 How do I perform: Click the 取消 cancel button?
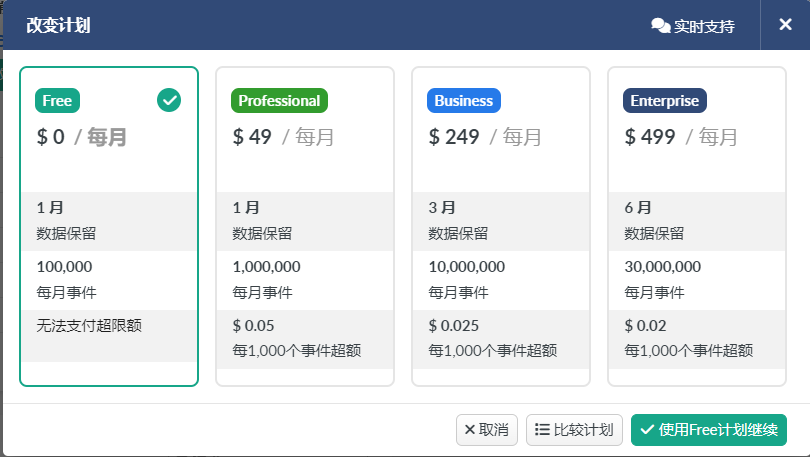[486, 430]
